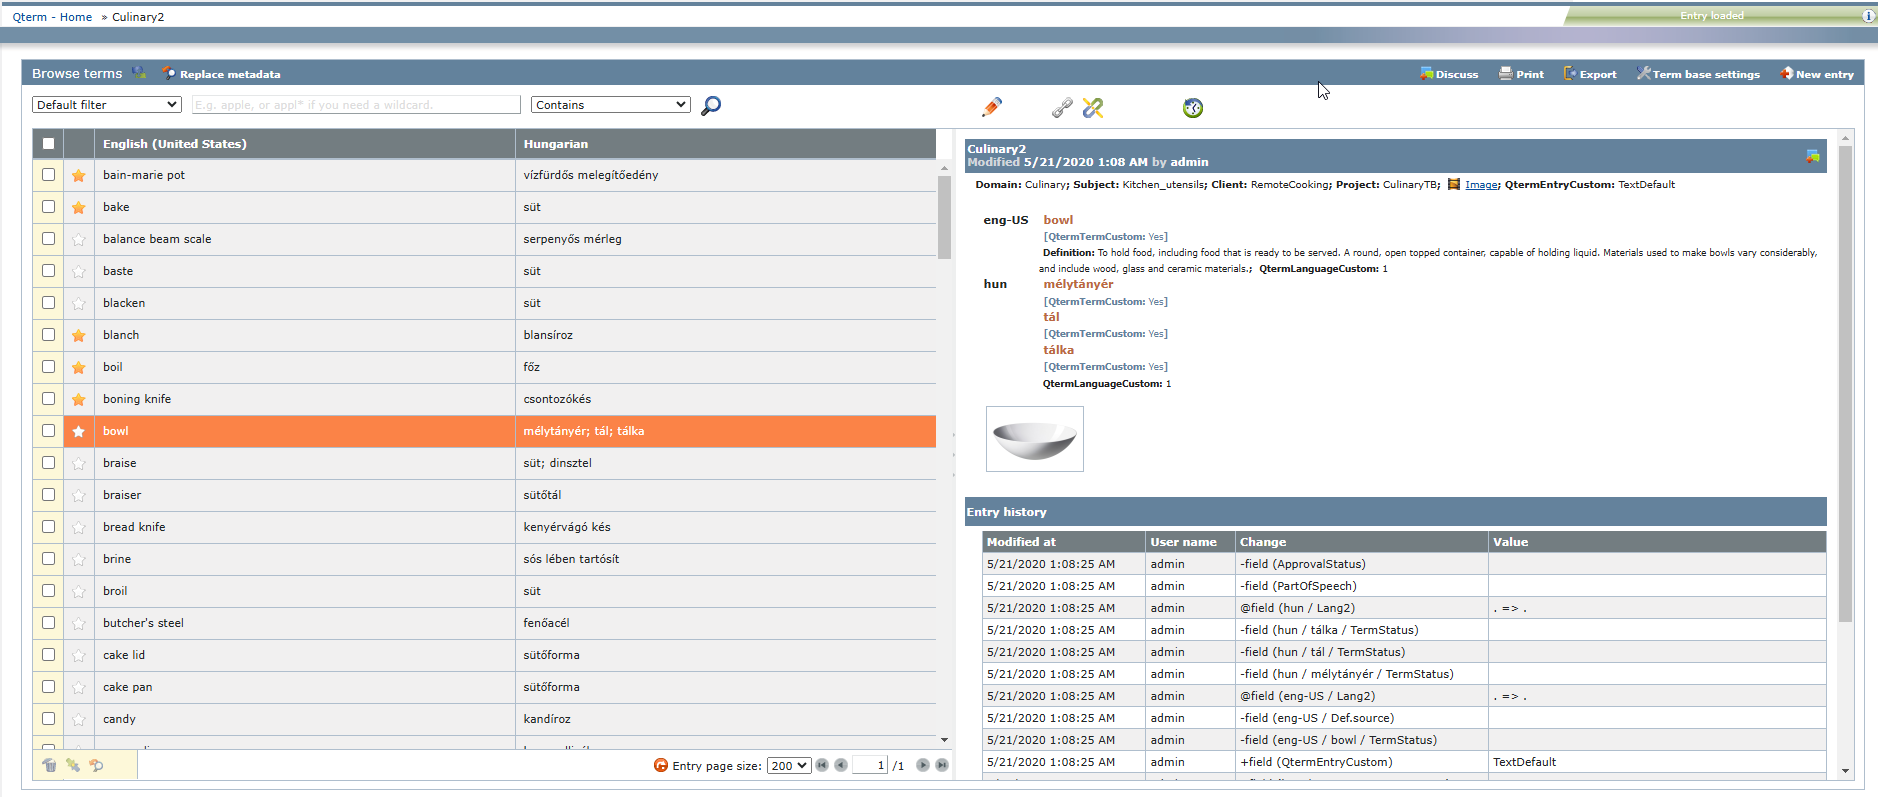The height and width of the screenshot is (797, 1878).
Task: Toggle the select-all checkbox in header
Action: [x=48, y=144]
